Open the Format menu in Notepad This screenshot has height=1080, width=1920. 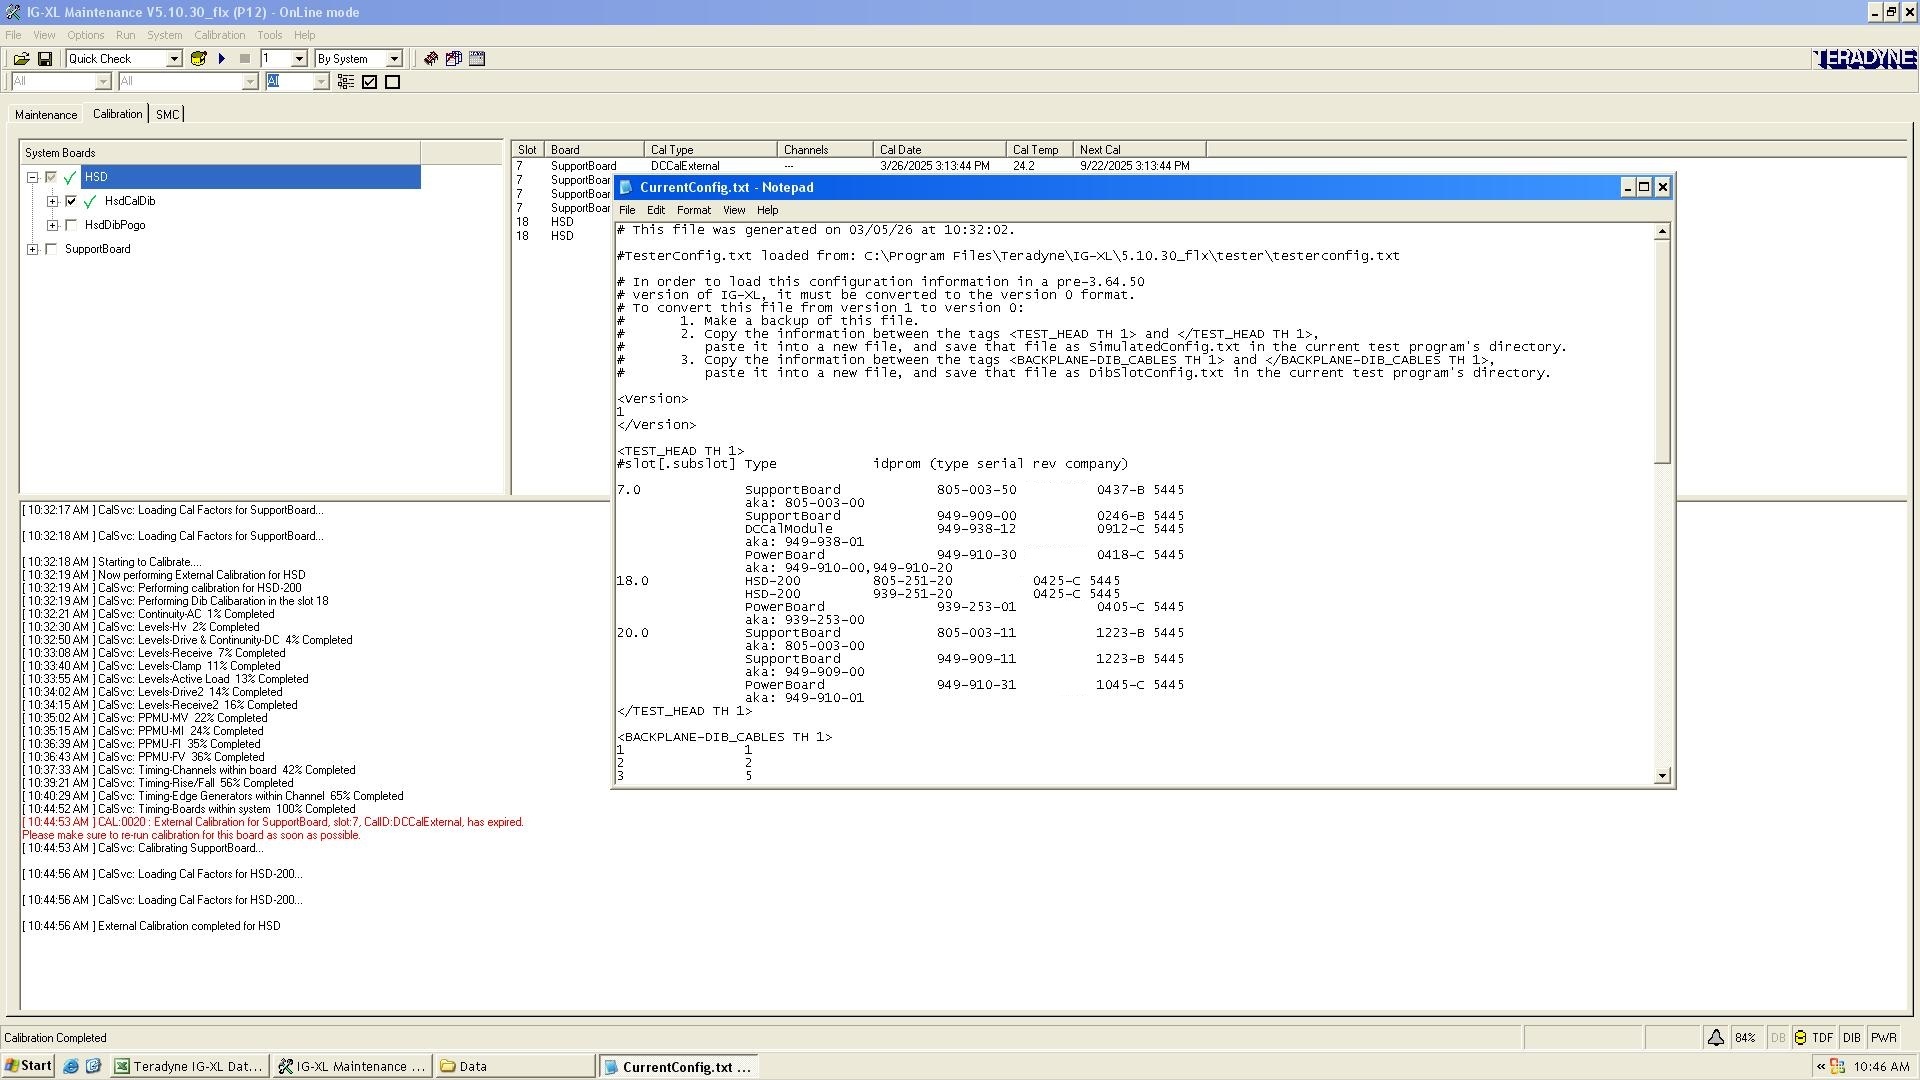pyautogui.click(x=694, y=210)
